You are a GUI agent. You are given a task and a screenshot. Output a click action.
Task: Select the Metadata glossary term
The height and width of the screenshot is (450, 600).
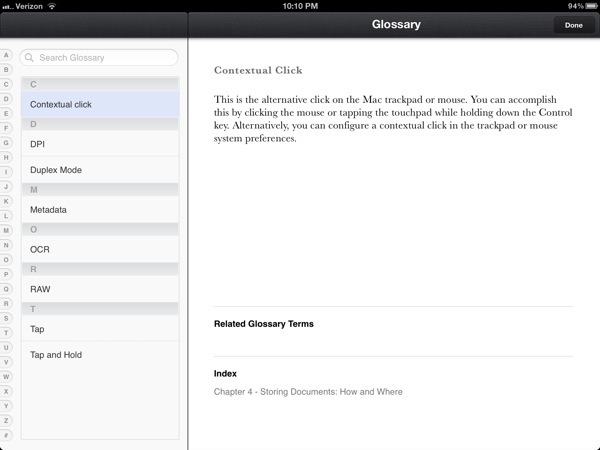click(100, 210)
